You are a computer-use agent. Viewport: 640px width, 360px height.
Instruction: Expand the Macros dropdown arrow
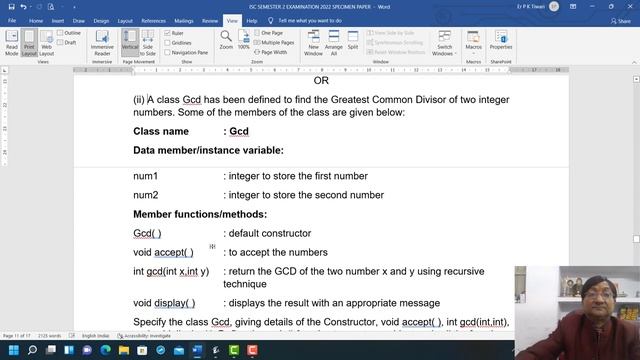coord(473,53)
